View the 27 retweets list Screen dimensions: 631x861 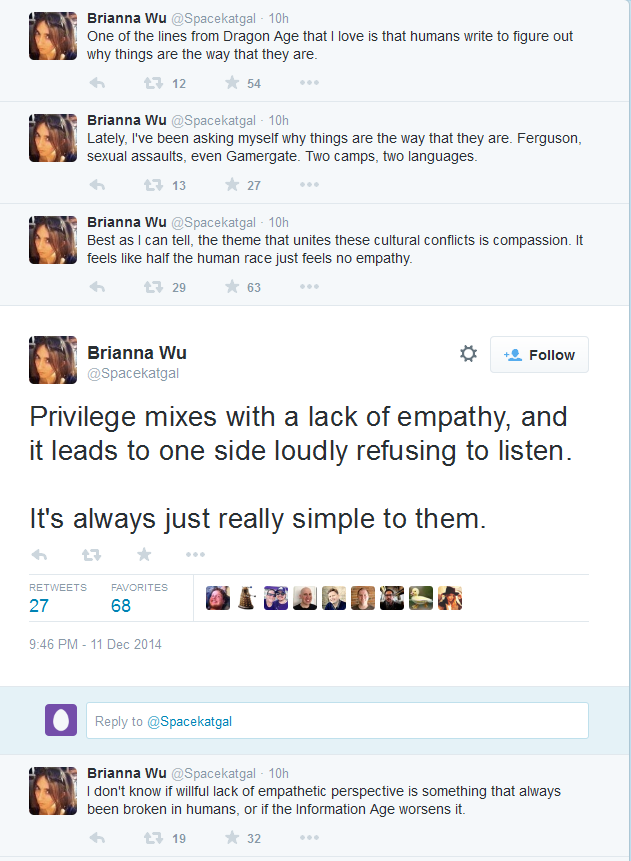pos(58,598)
